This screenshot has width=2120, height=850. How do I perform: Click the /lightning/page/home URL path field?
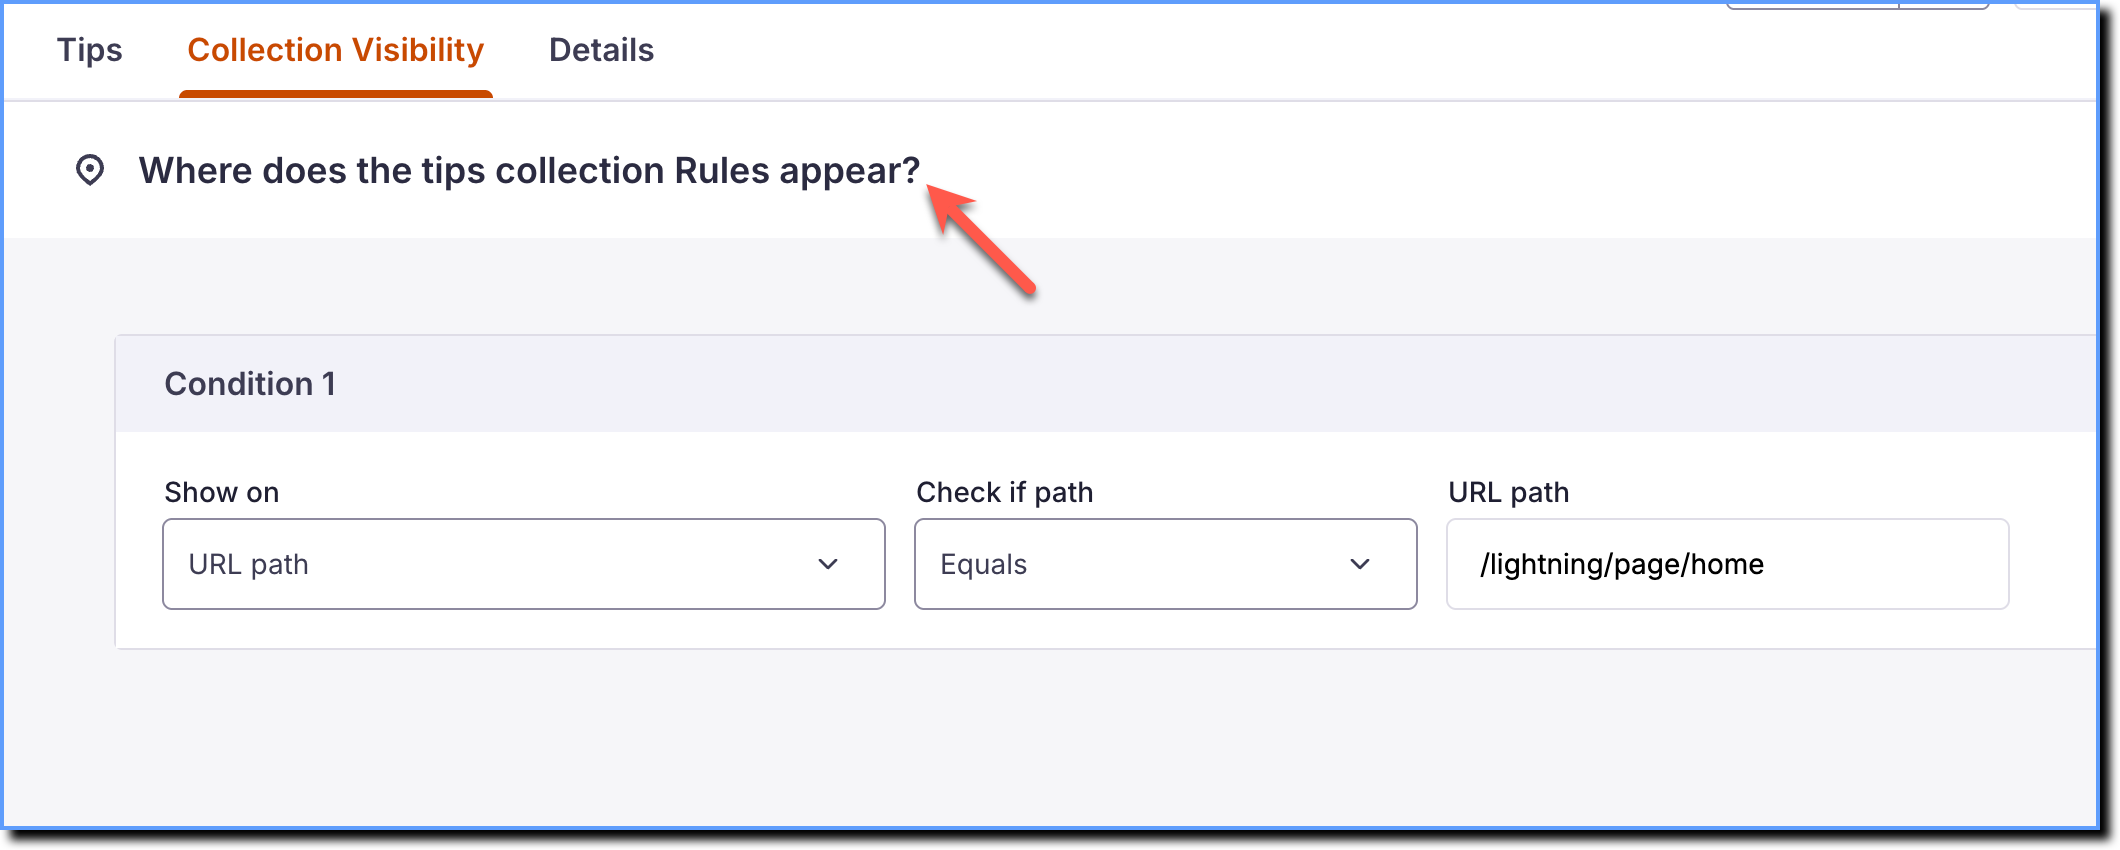pos(1728,564)
